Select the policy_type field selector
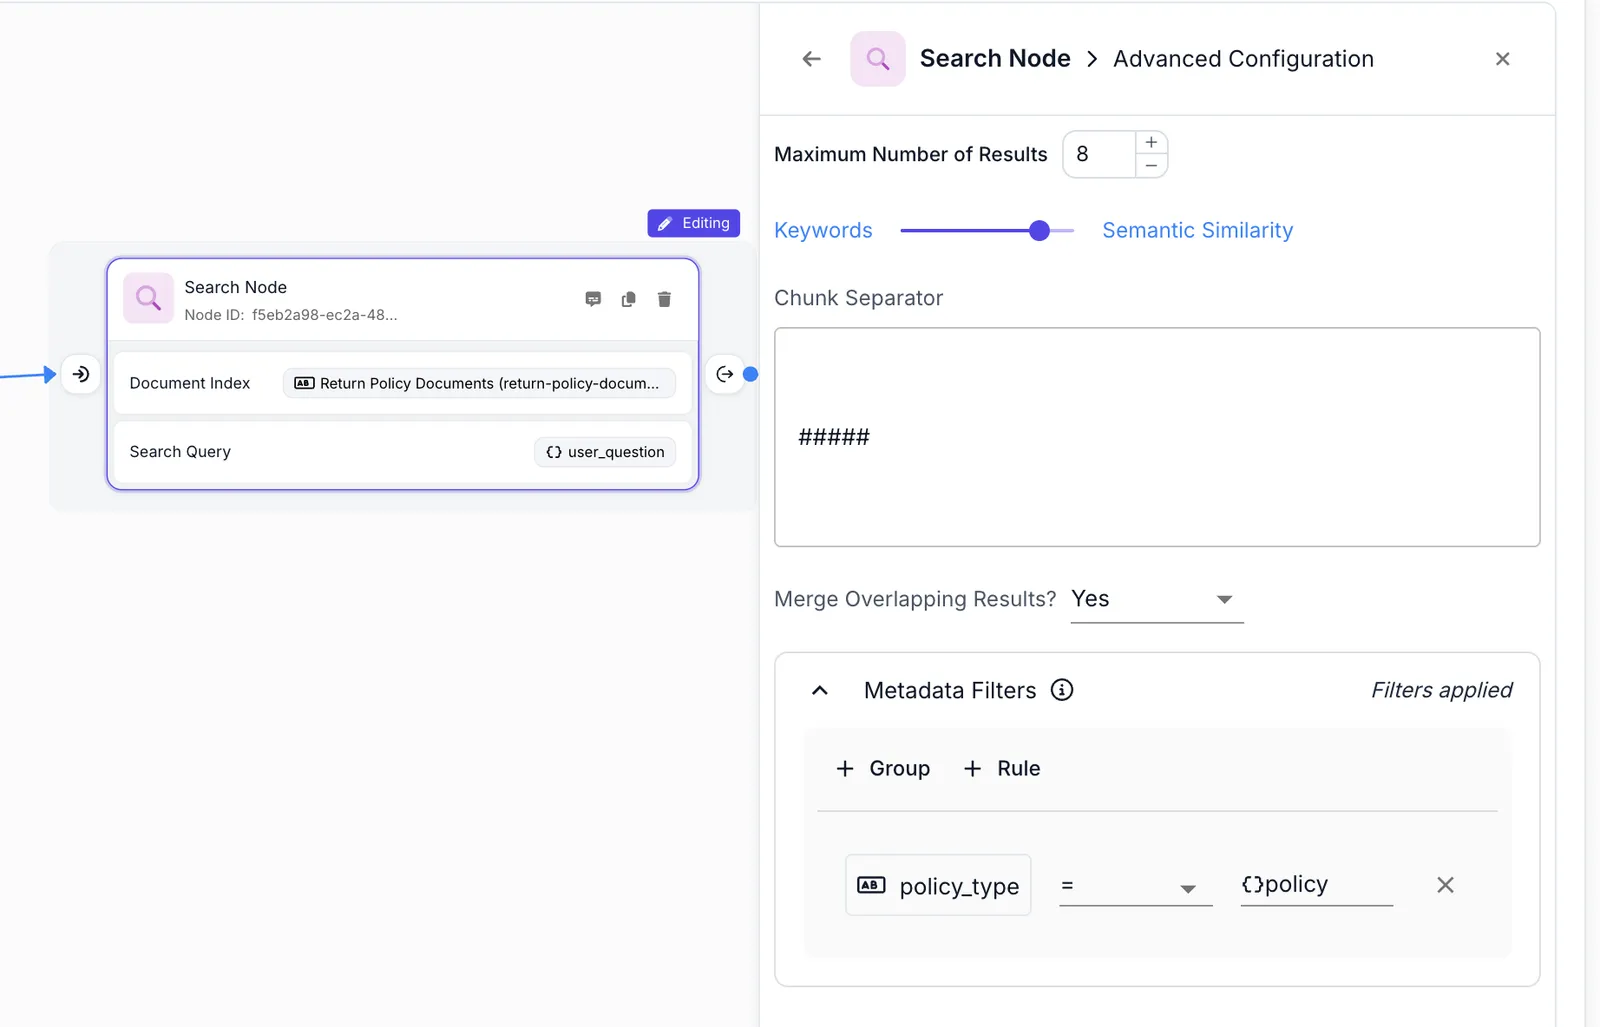The image size is (1600, 1027). pos(938,885)
